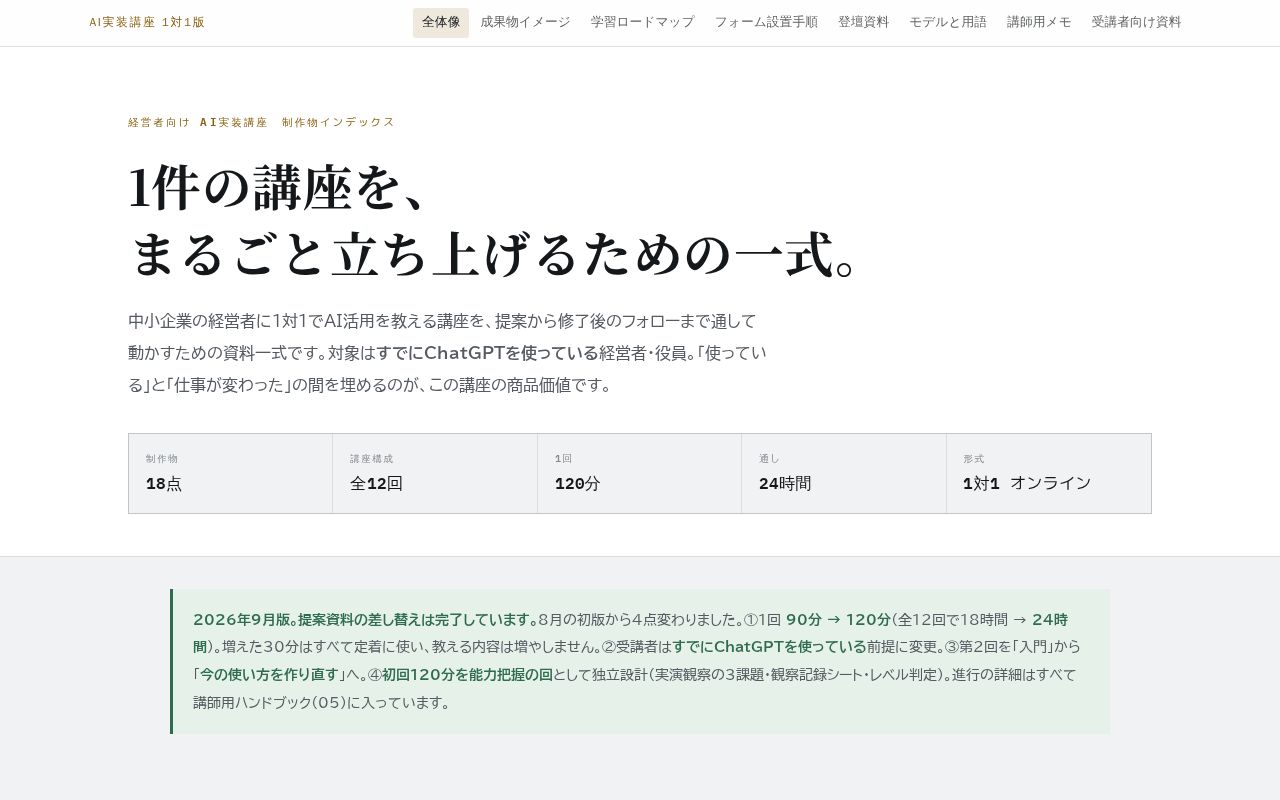Go to 成果物イメージ section

[525, 22]
